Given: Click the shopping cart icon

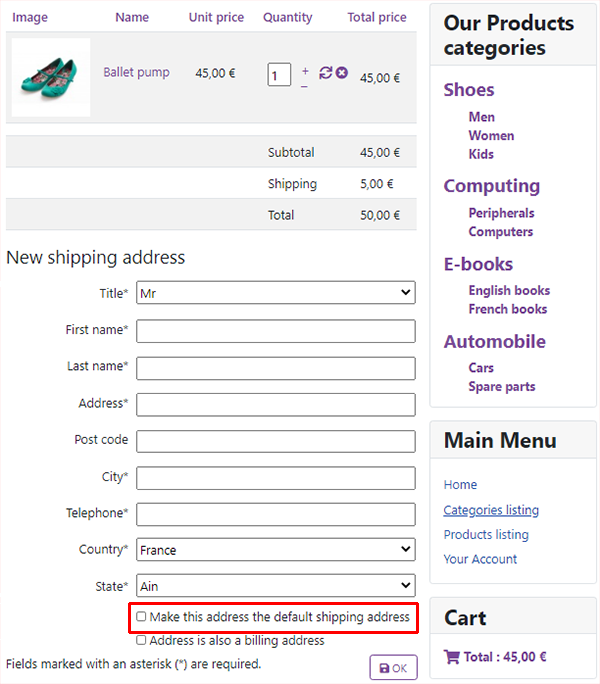Looking at the screenshot, I should [452, 657].
